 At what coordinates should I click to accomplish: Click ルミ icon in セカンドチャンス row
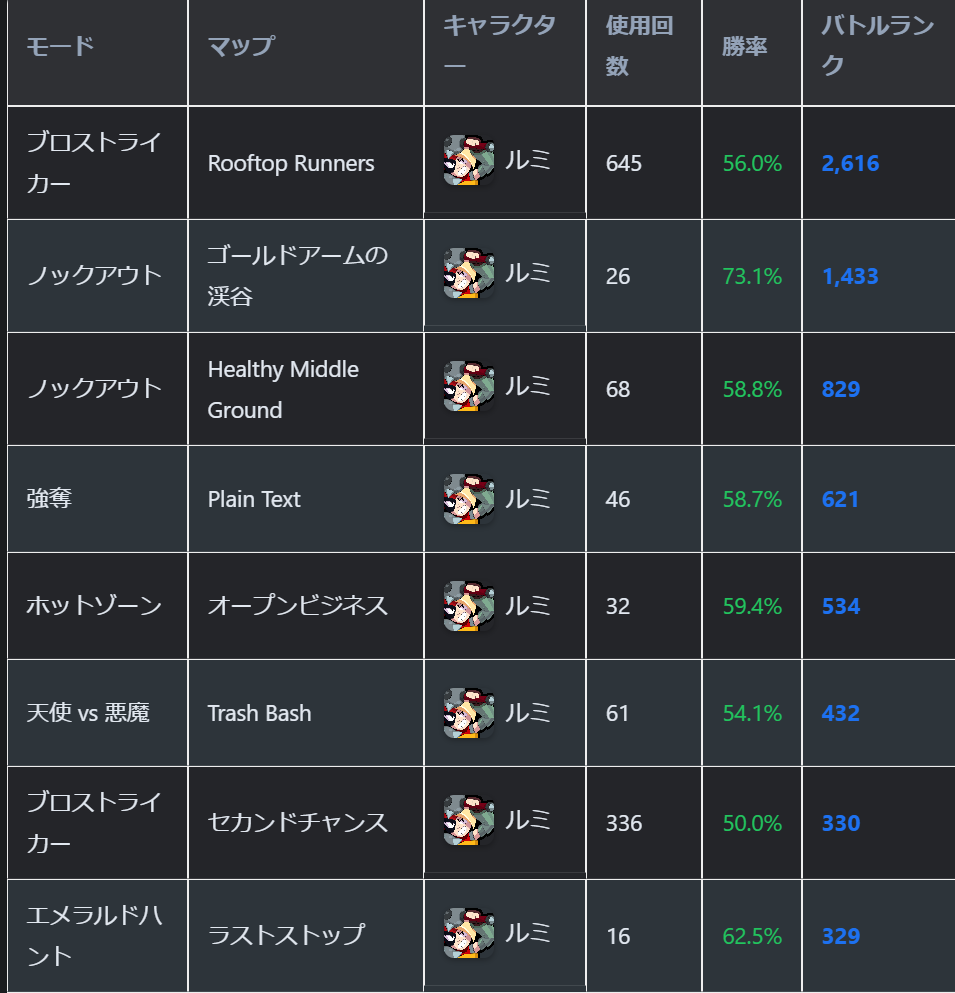469,820
